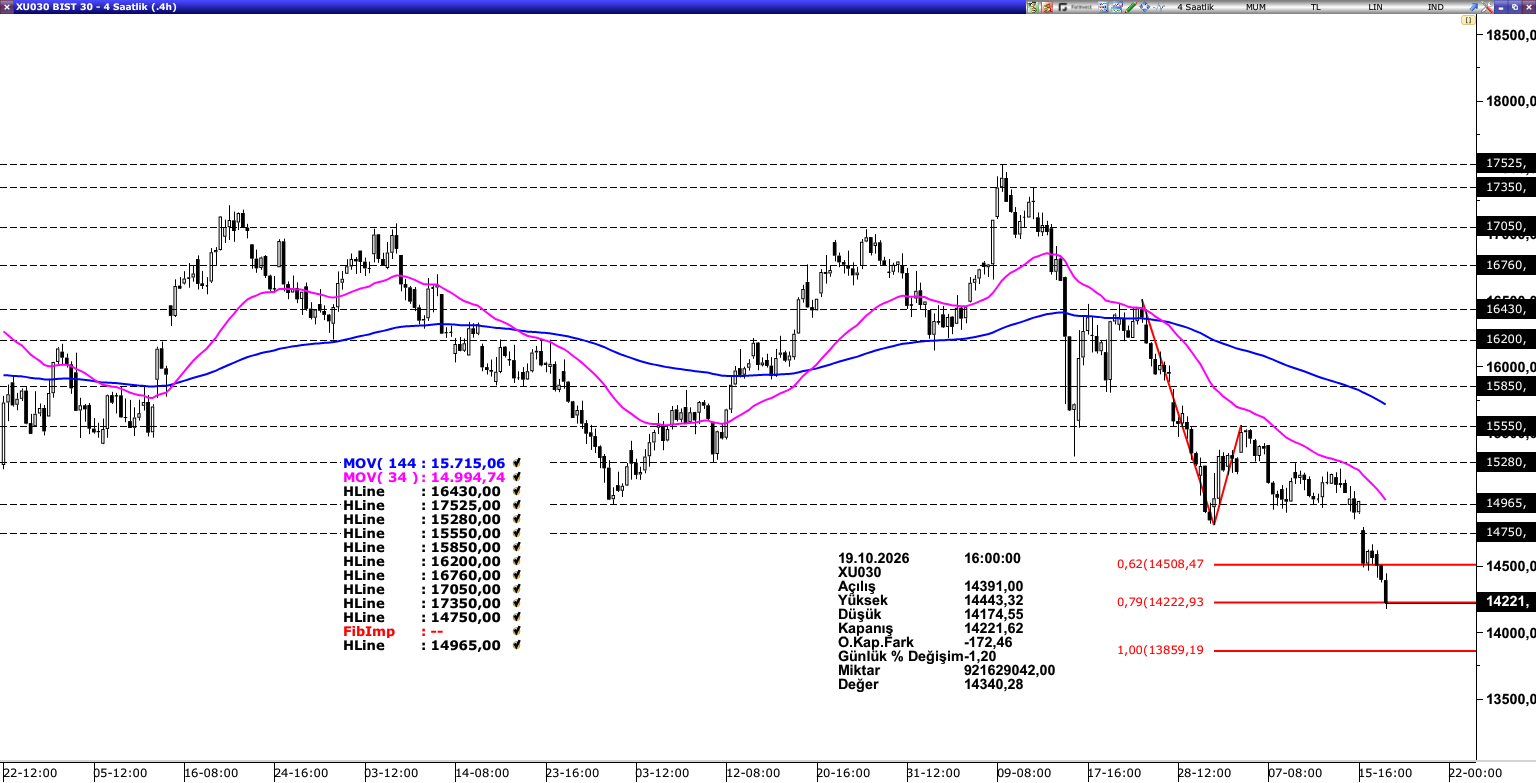Open the 4 Saatlik period selector
1536x783 pixels.
pos(1195,7)
